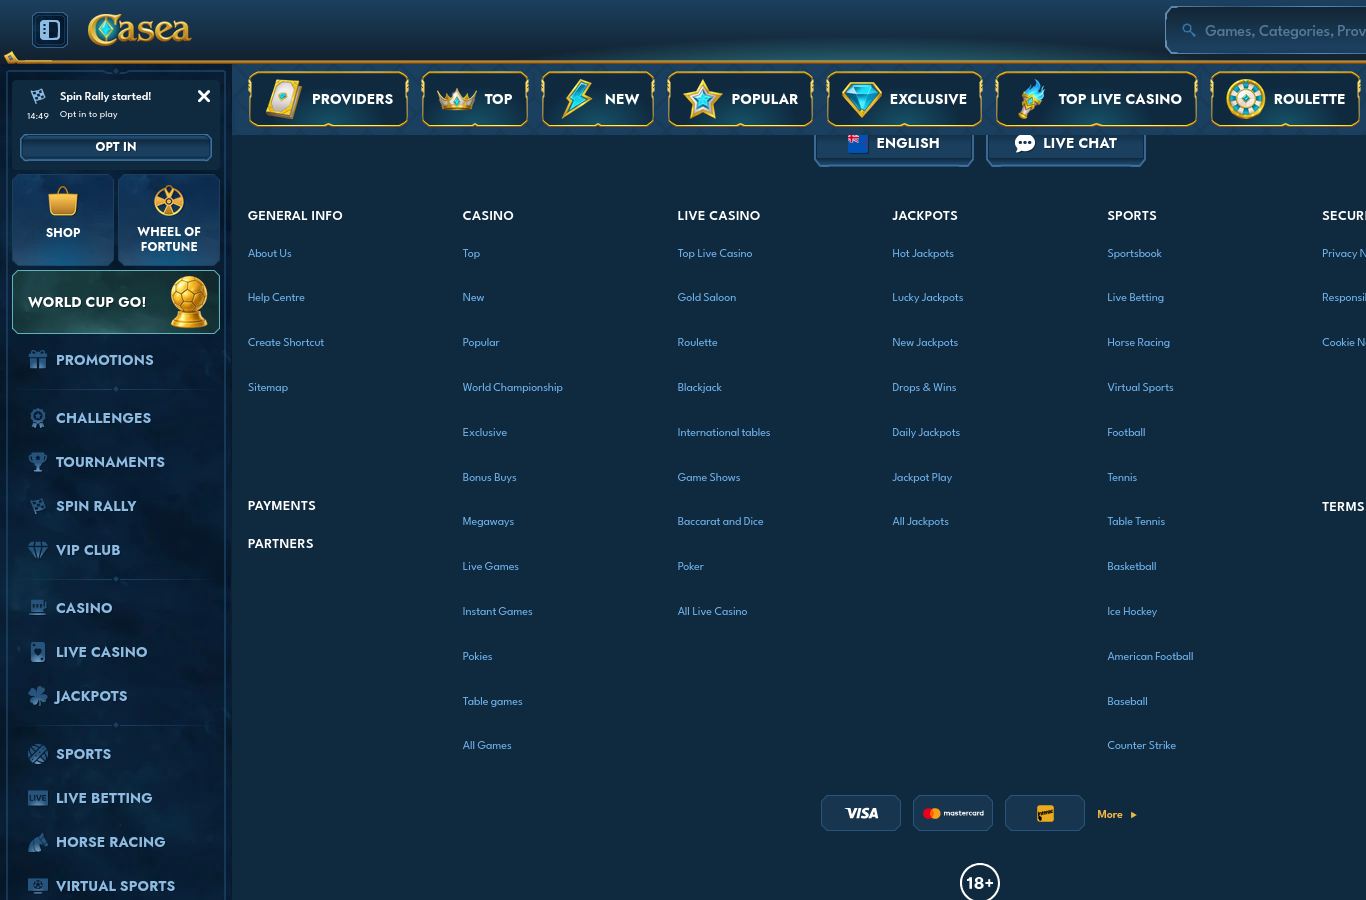This screenshot has width=1366, height=900.
Task: Open the Ice Hockey link
Action: (x=1132, y=612)
